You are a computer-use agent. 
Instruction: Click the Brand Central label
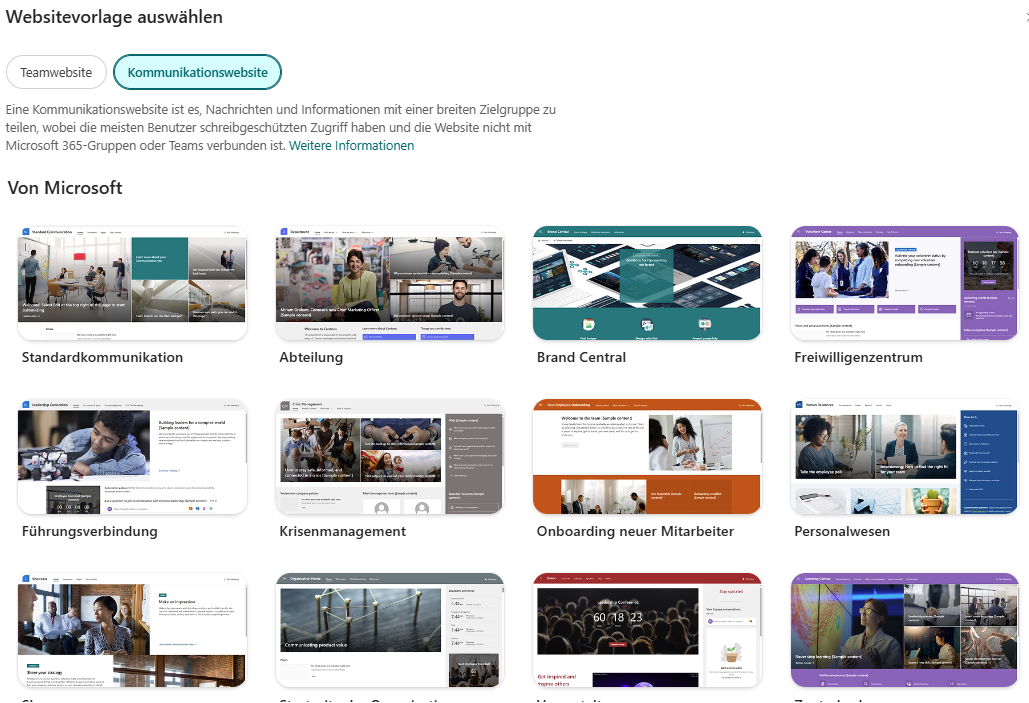click(x=581, y=358)
